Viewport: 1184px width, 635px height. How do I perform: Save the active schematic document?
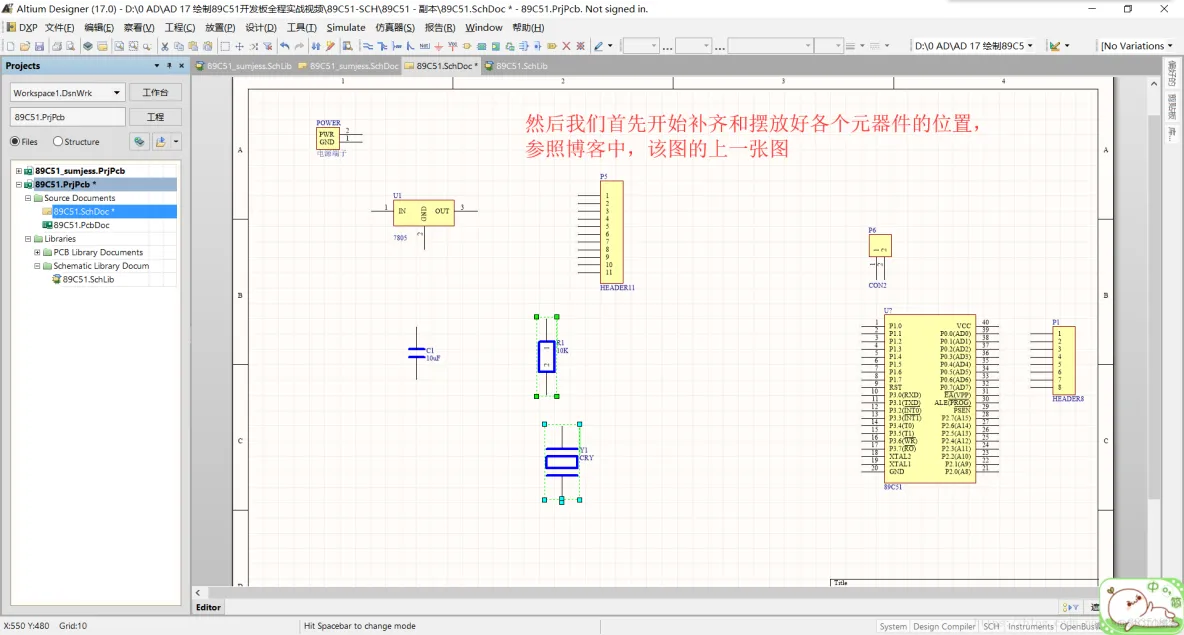tap(39, 46)
